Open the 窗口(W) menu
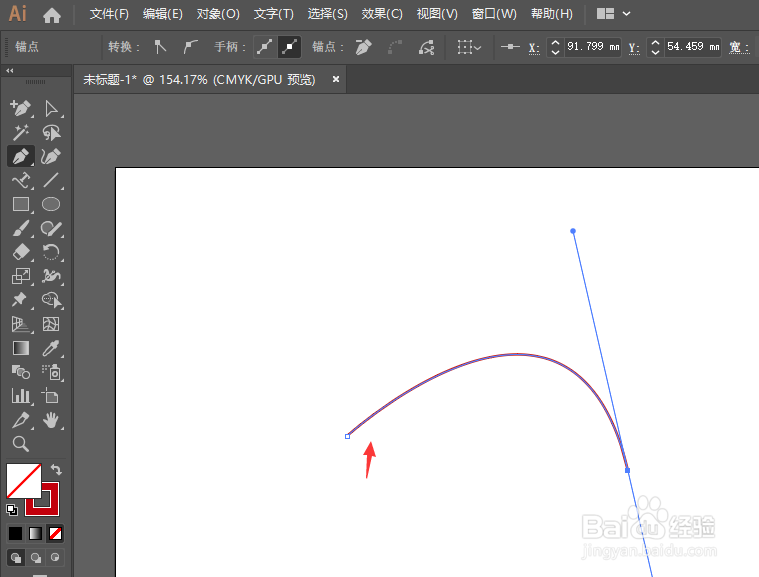This screenshot has width=759, height=577. (x=494, y=14)
